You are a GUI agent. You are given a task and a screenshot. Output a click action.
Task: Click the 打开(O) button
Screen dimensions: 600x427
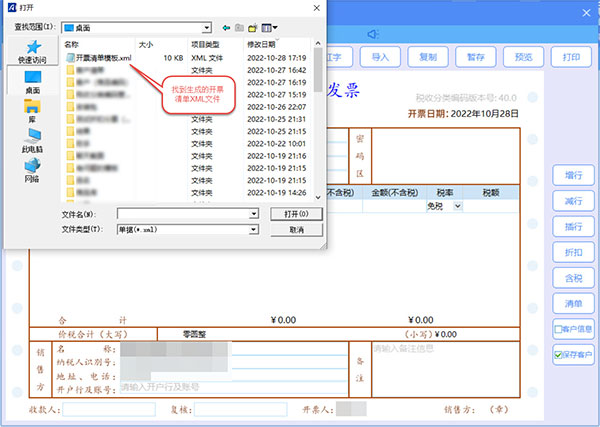[x=295, y=214]
